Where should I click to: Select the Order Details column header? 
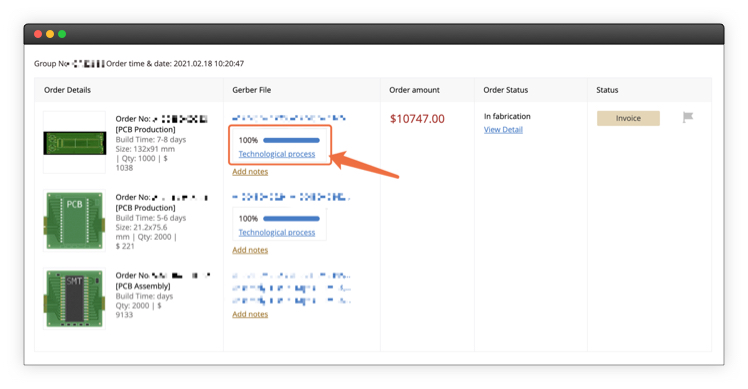point(67,90)
